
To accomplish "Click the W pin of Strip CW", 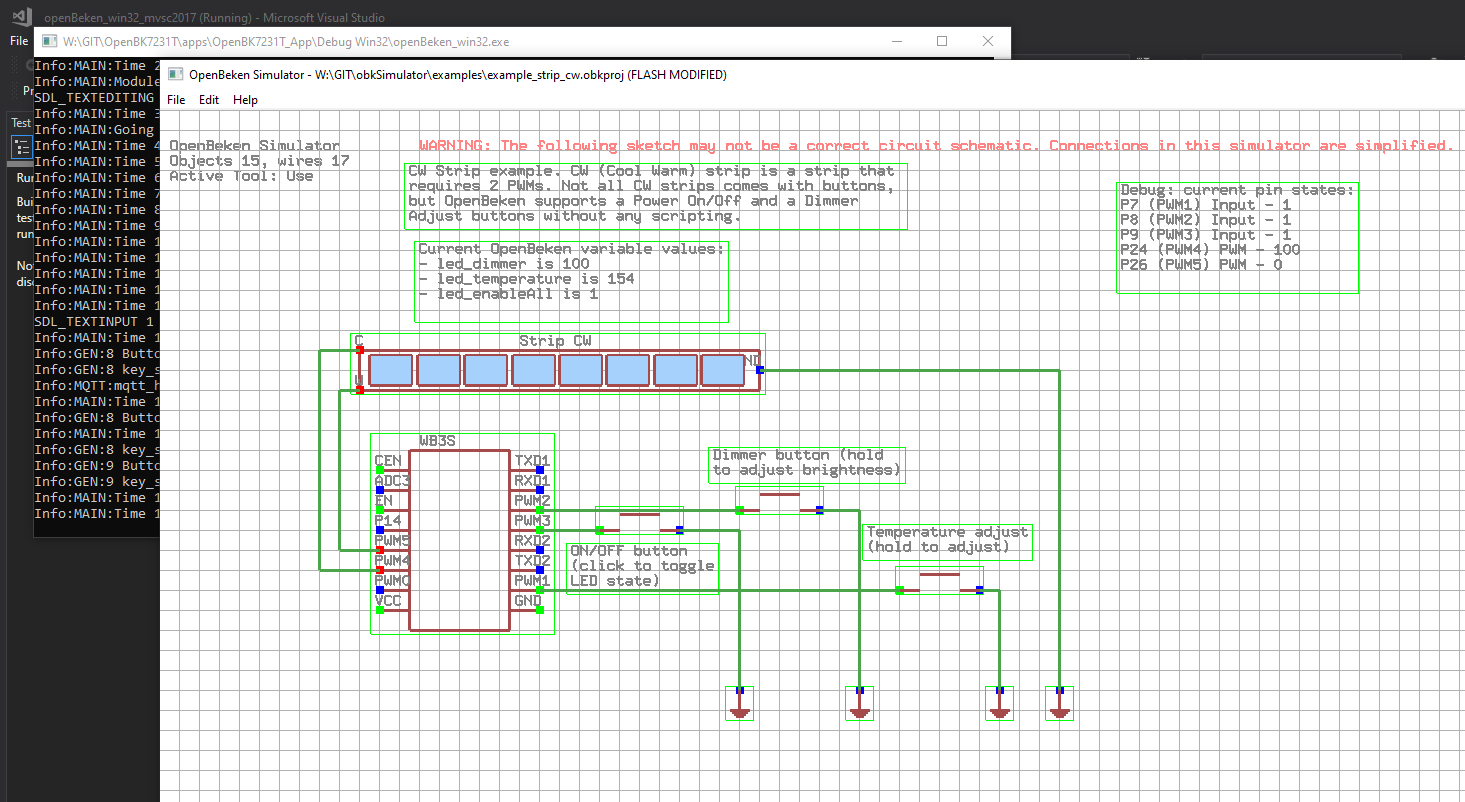I will pos(360,389).
